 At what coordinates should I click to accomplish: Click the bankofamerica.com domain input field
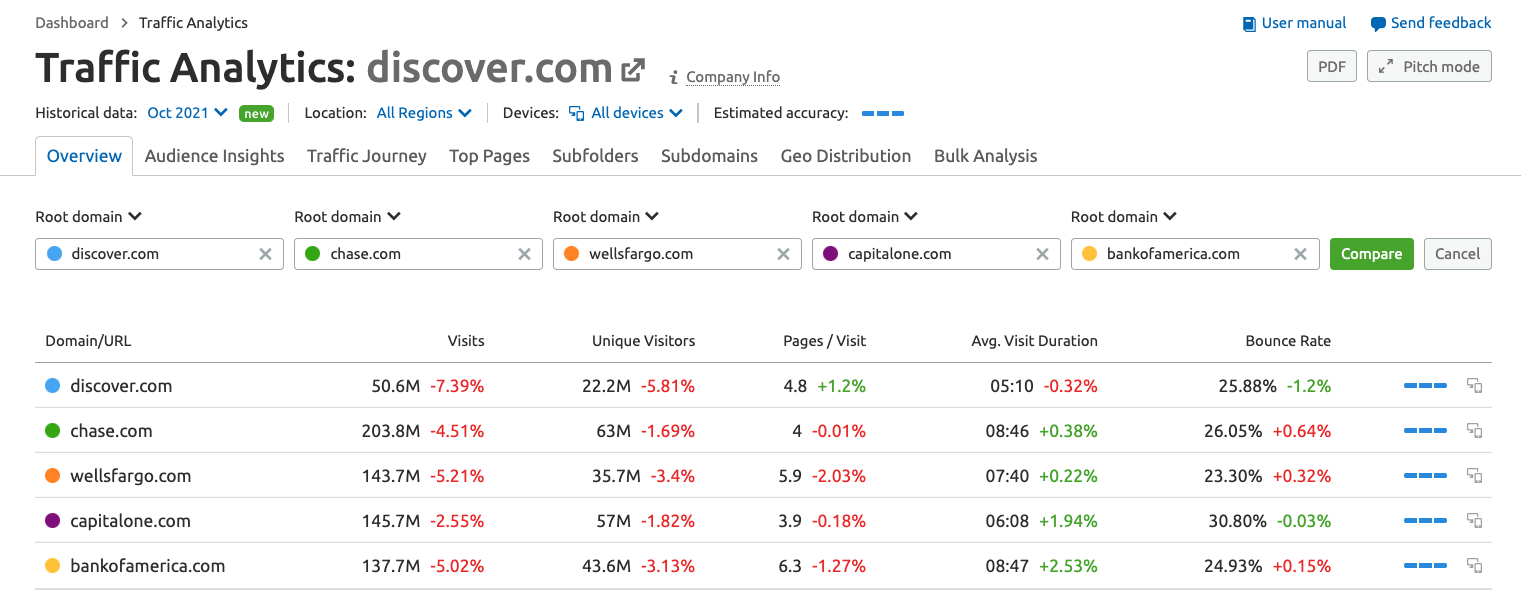pos(1196,254)
